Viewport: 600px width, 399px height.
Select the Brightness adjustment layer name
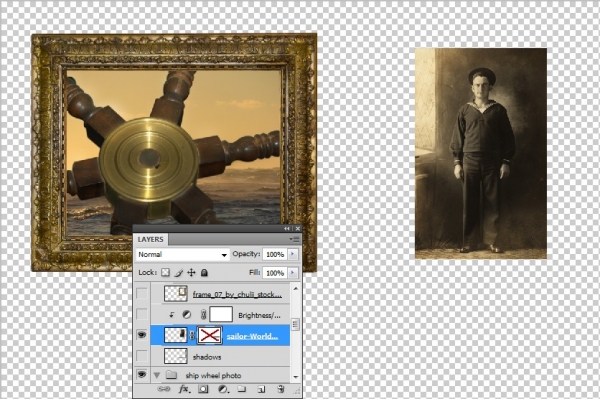point(259,315)
